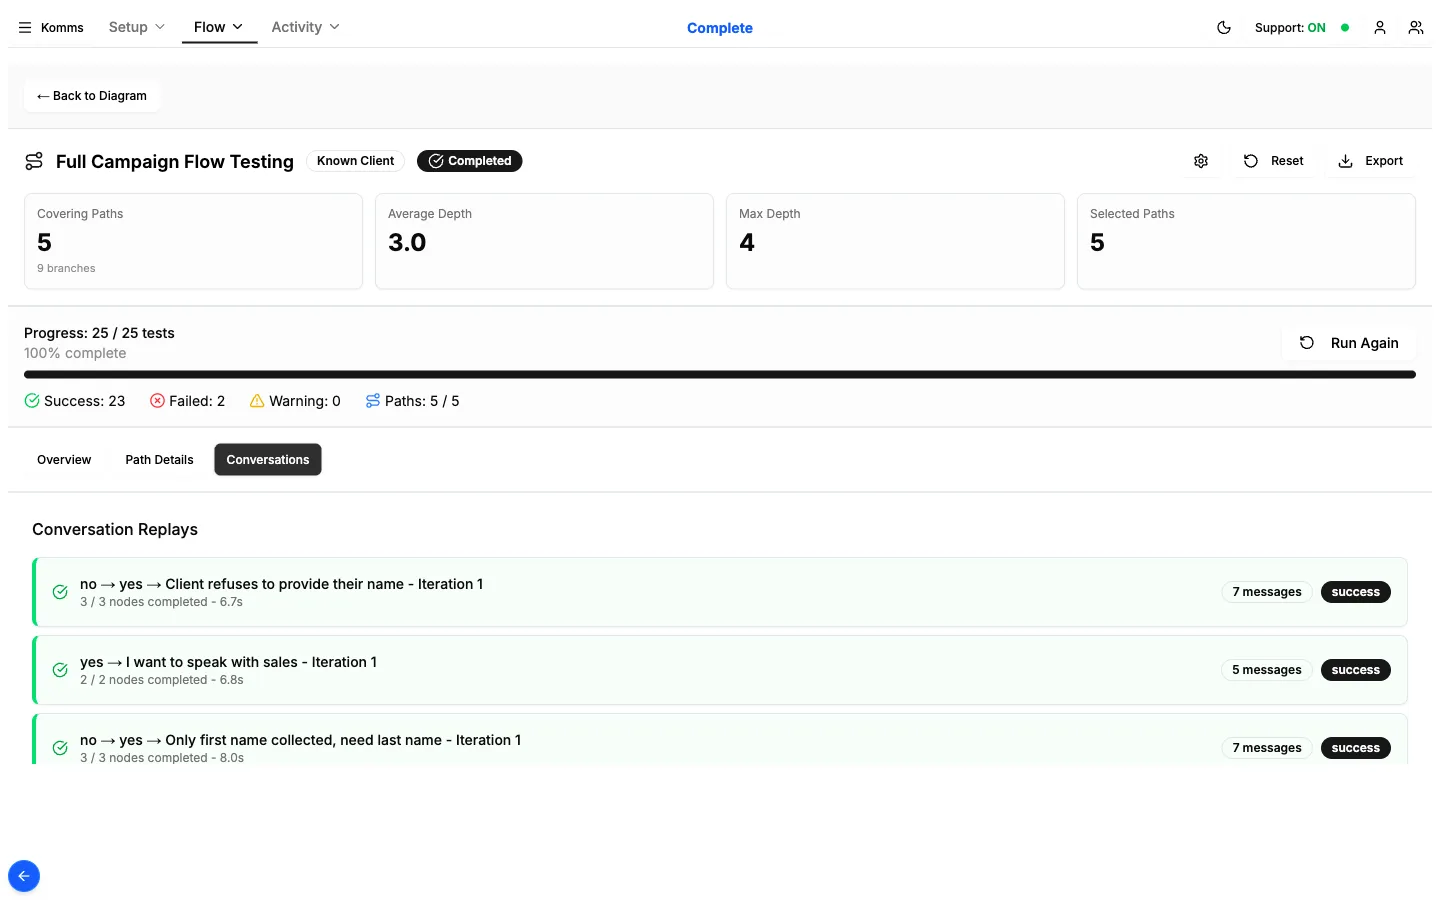Click the blue Paths icon in the stats row
Screen dimensions: 1440x900
(373, 401)
